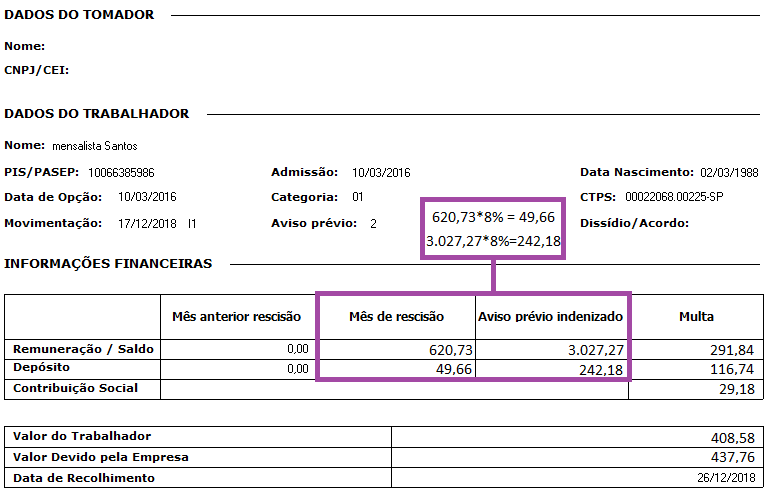The width and height of the screenshot is (769, 497).
Task: Select the worker name mensalista Santos
Action: [x=95, y=146]
